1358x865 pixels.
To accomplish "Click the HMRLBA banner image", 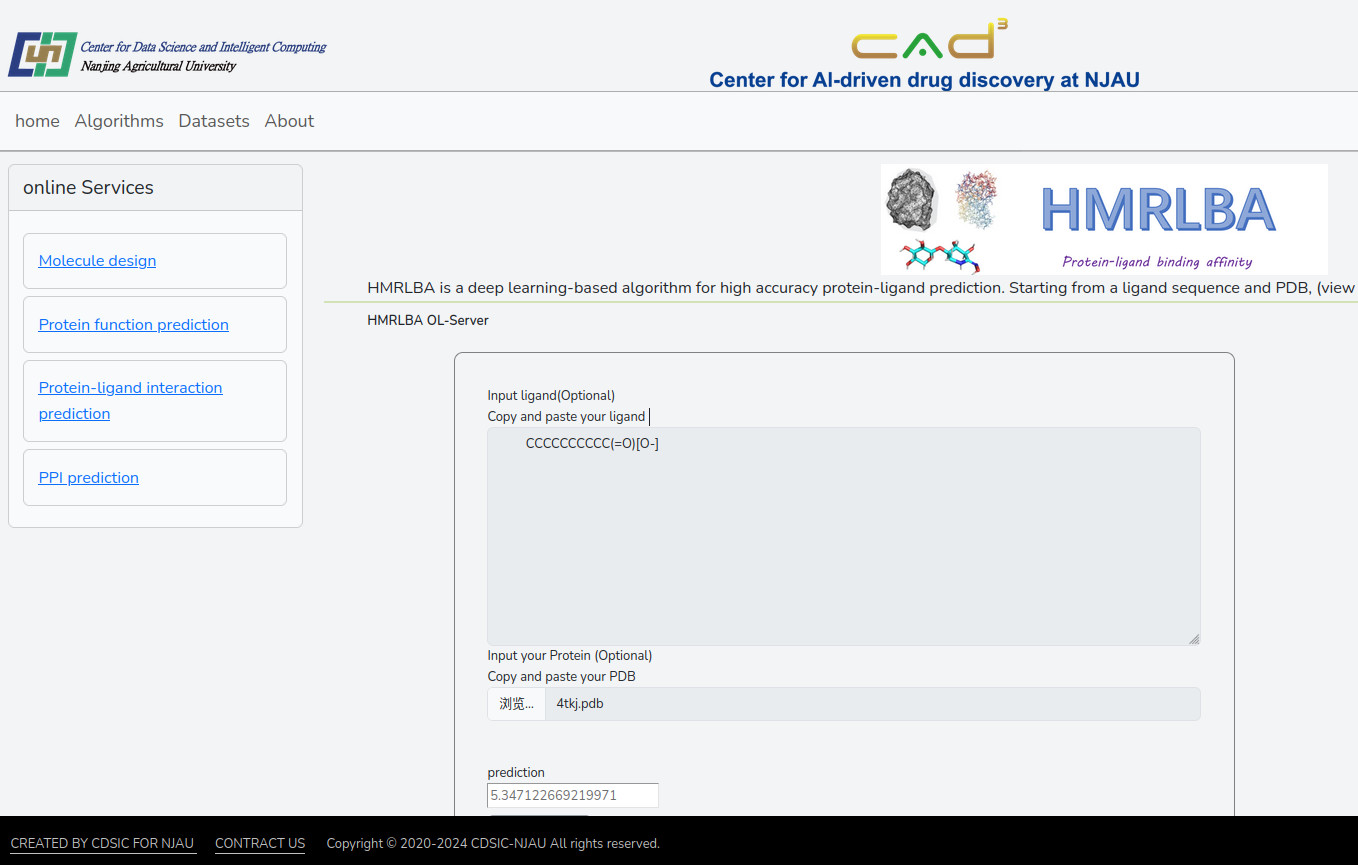I will pos(1104,219).
